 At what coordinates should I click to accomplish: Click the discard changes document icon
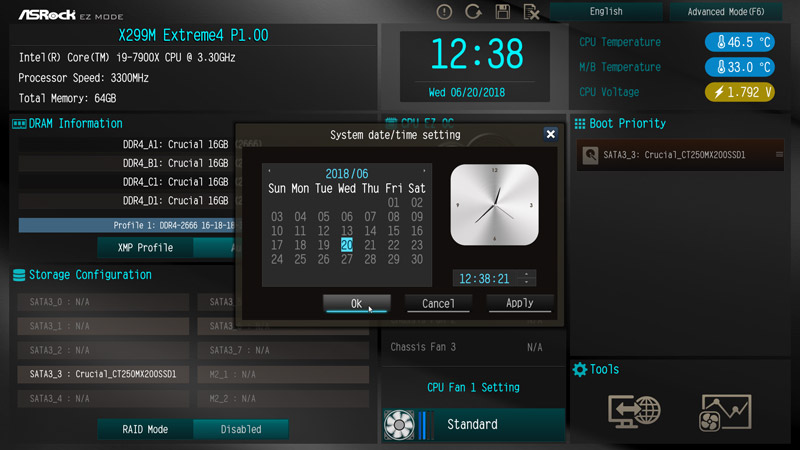(531, 12)
